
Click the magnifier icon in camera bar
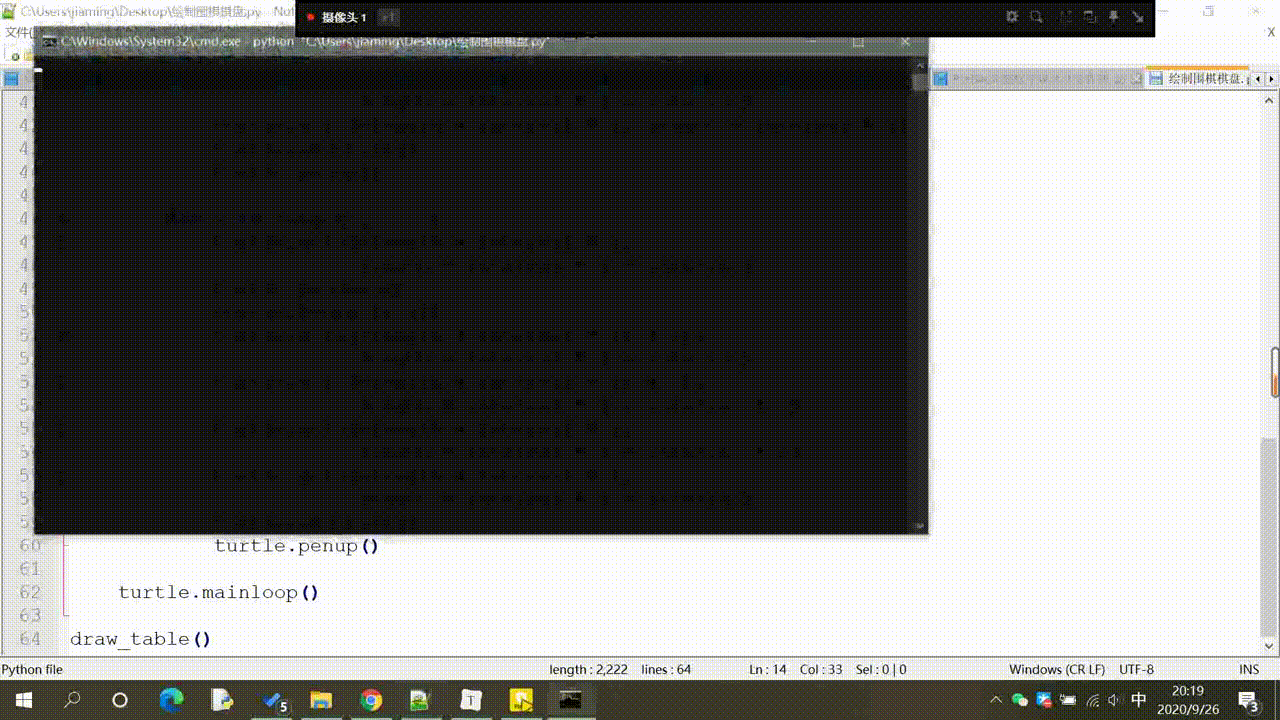pos(1037,17)
